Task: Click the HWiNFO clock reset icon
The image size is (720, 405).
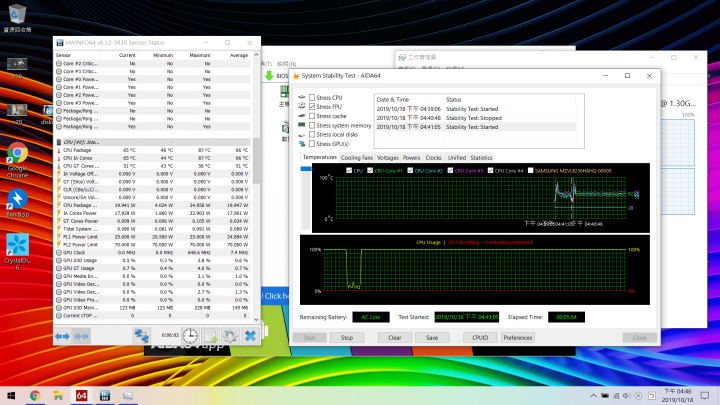Action: tap(190, 336)
